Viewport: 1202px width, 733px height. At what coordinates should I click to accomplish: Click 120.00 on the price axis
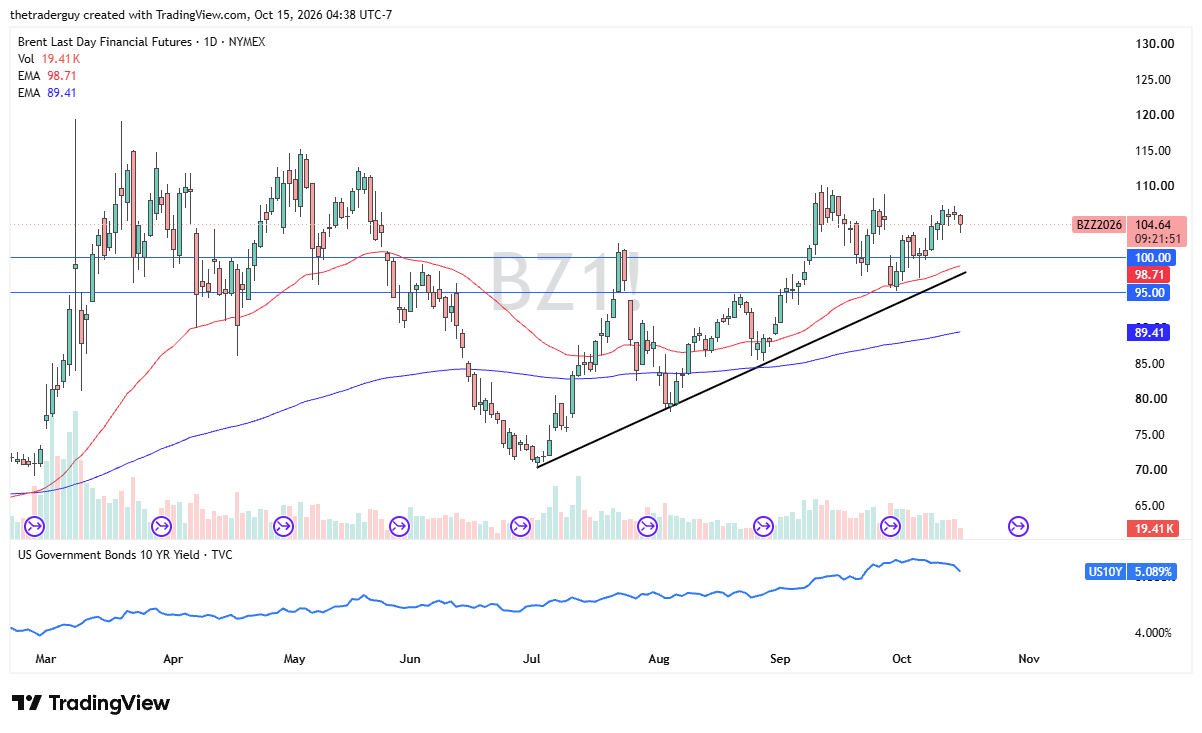(1153, 115)
